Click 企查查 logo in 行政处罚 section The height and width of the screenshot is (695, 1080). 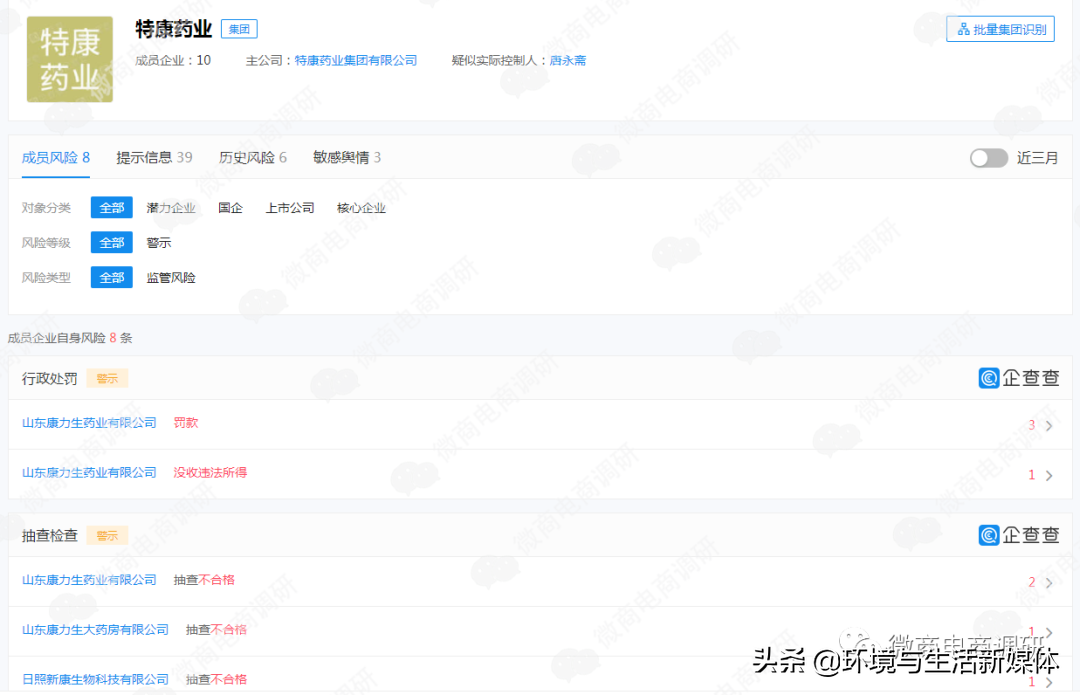(1019, 377)
